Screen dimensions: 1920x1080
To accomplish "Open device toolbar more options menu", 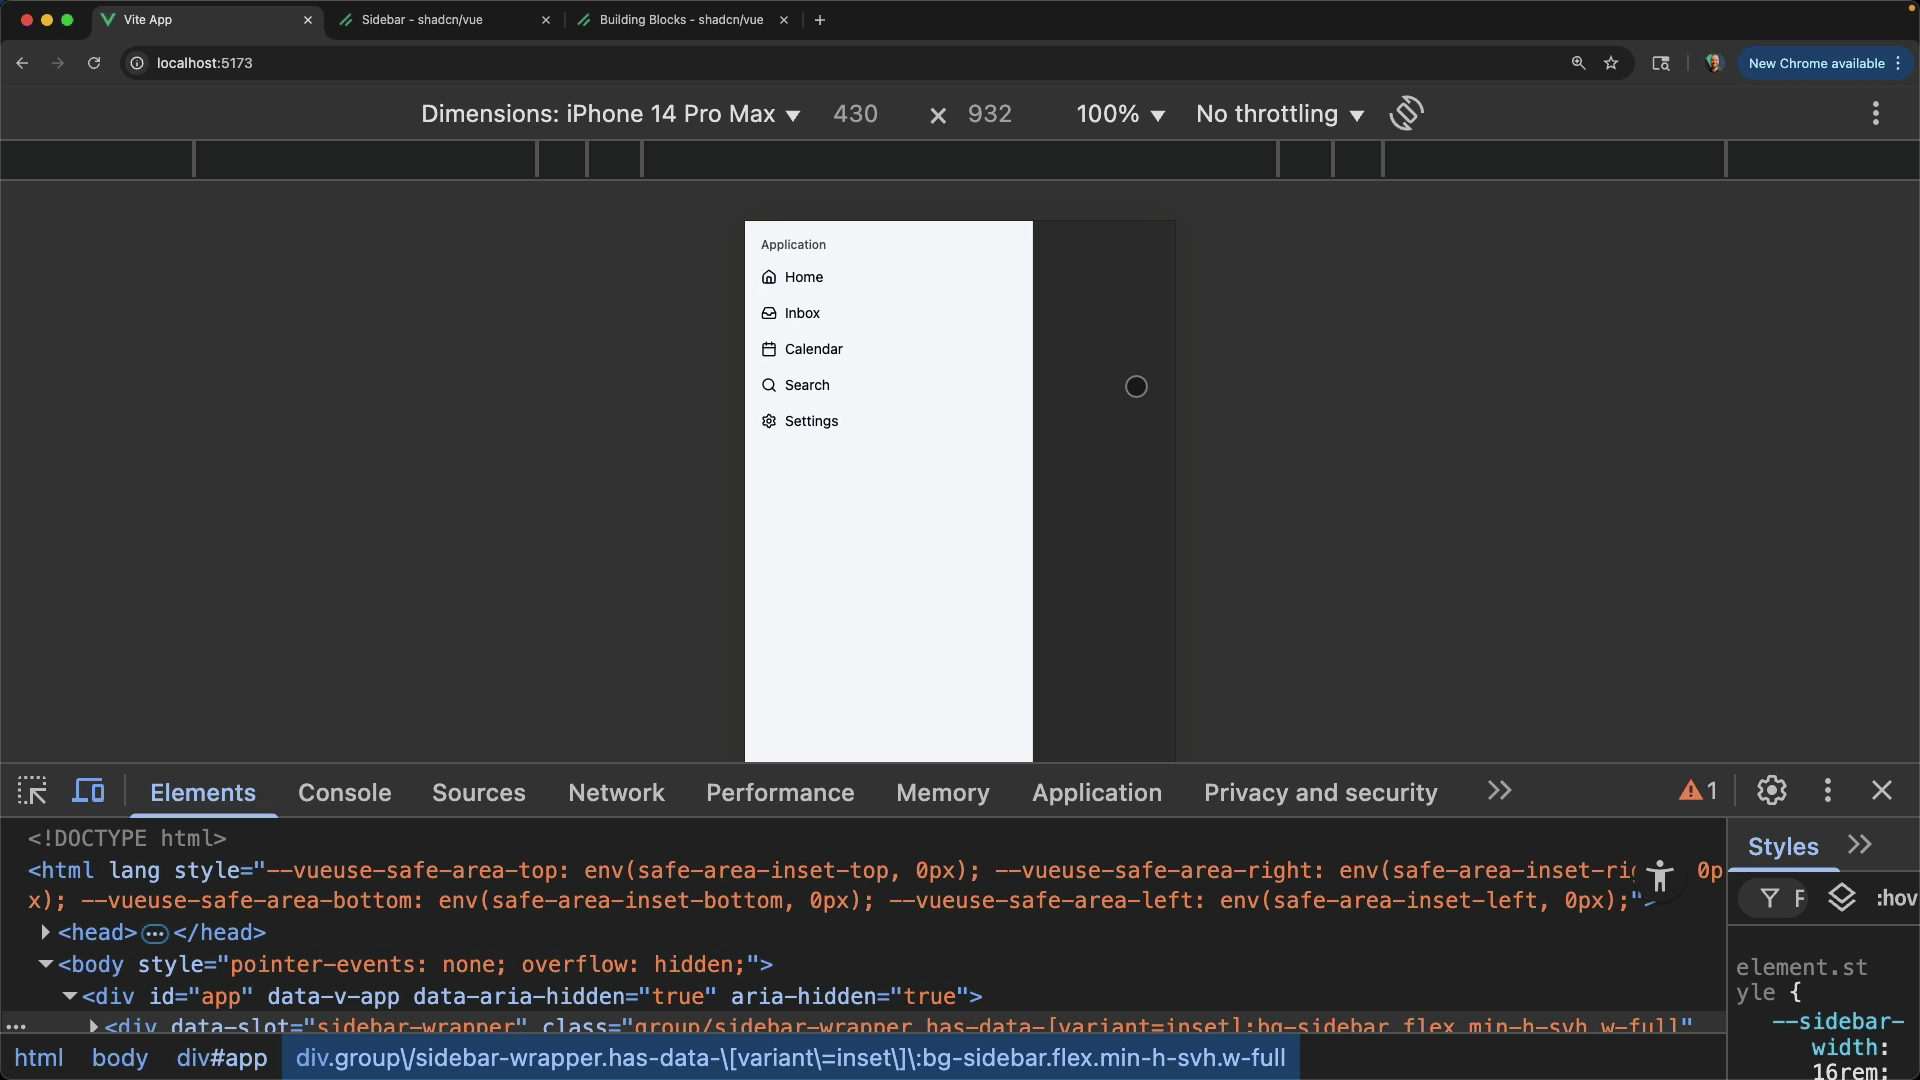I will (1876, 113).
